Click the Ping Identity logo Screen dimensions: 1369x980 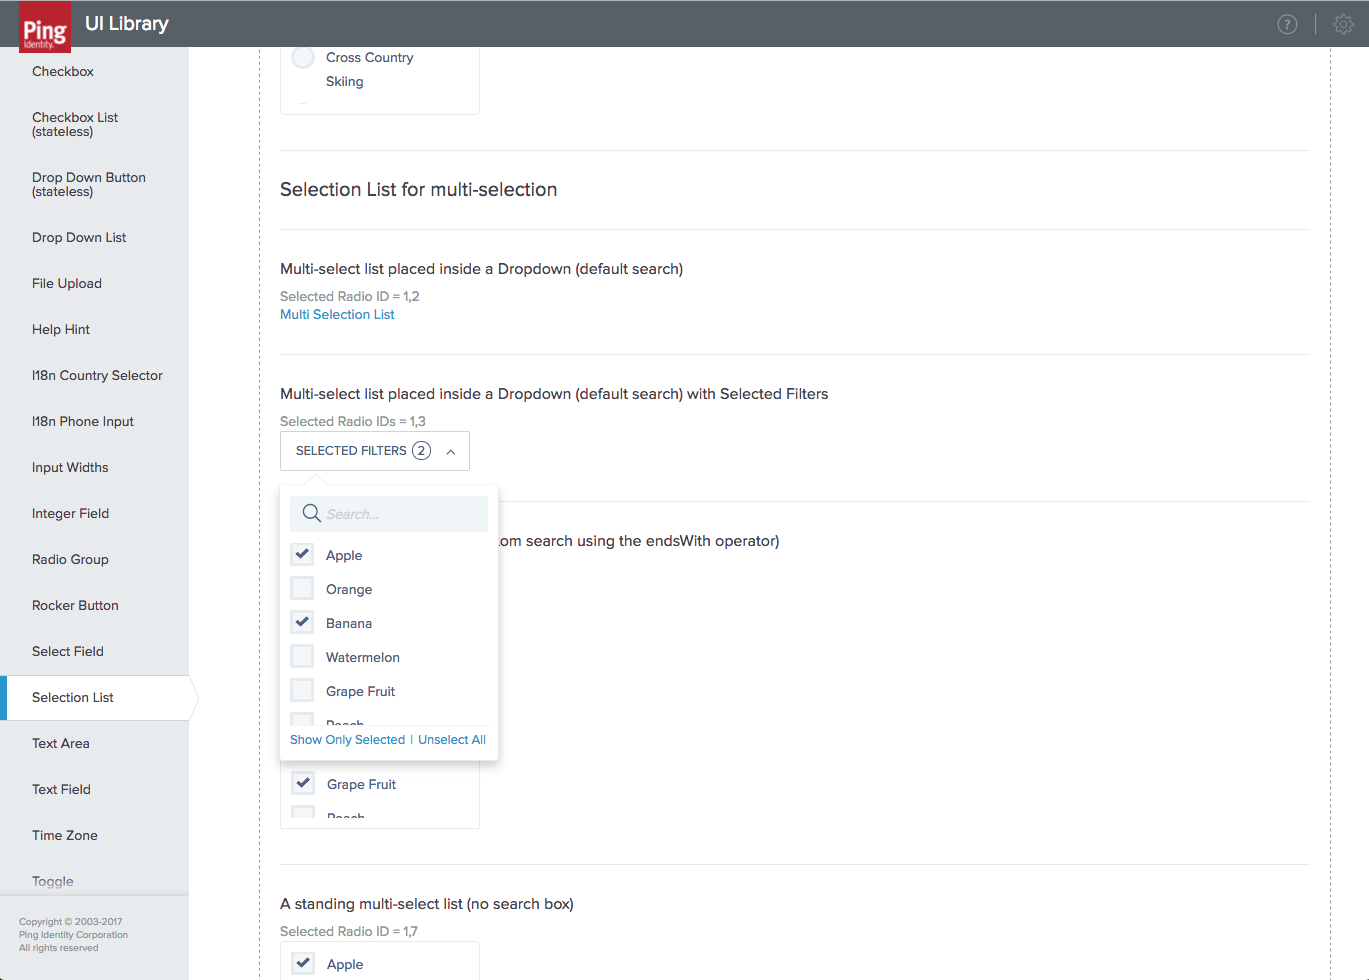pyautogui.click(x=45, y=28)
